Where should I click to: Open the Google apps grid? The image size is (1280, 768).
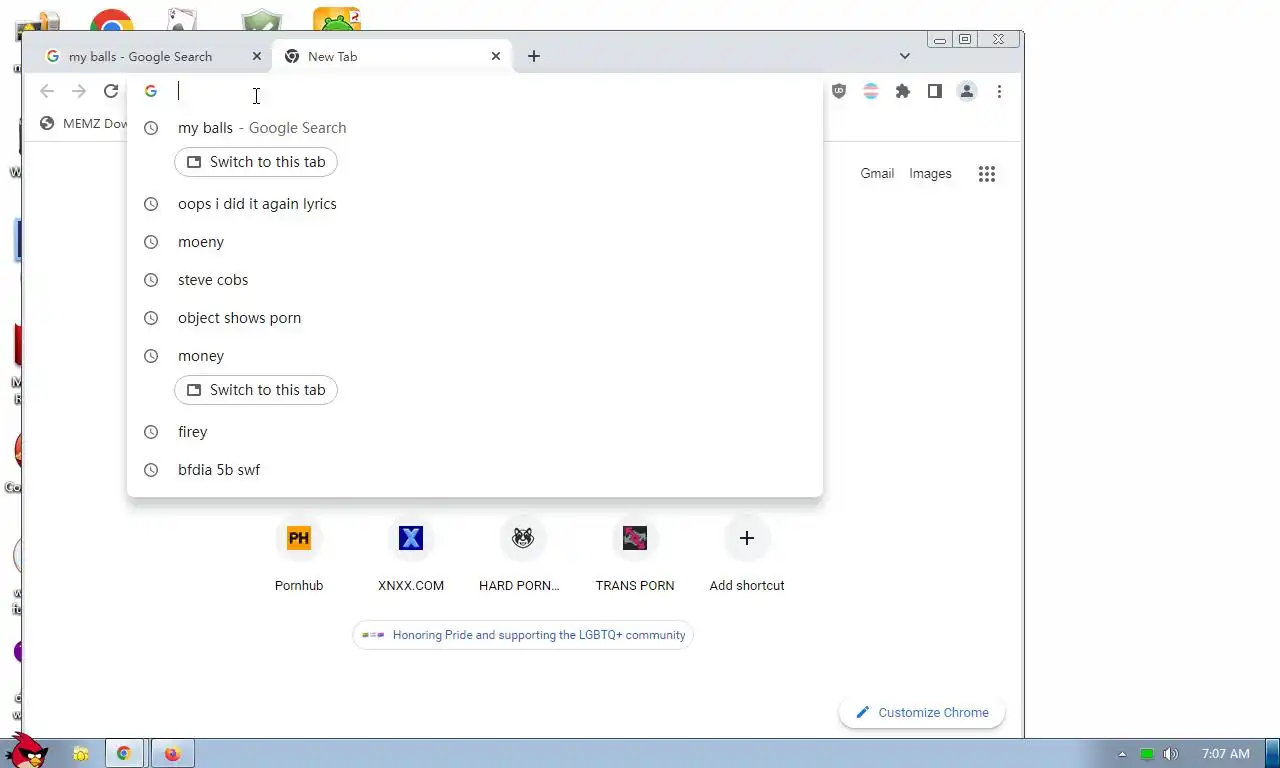point(987,174)
